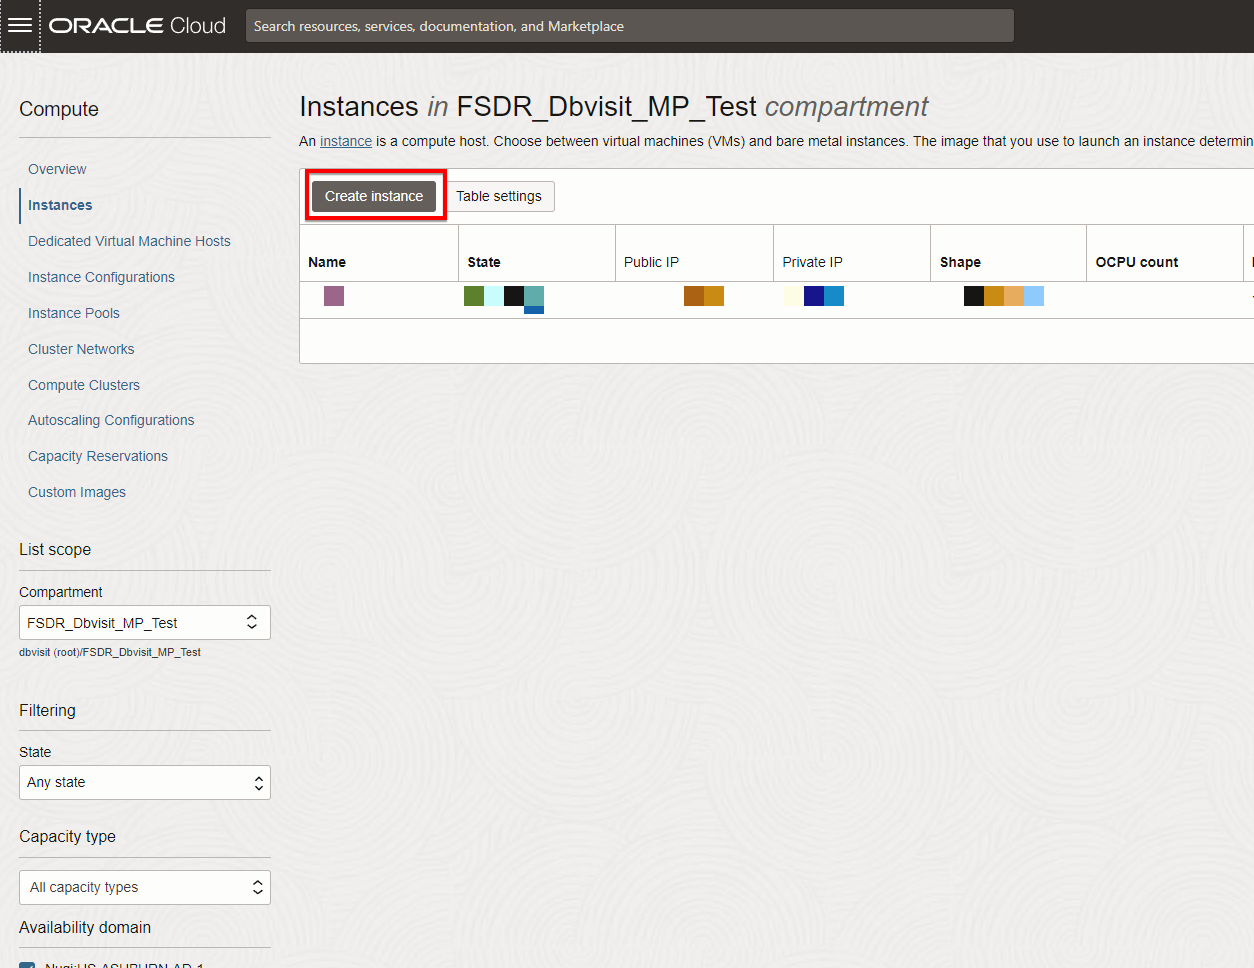Expand the Compartment dropdown FSDR_Dbvisit_MP_Test
Screen dimensions: 1254x968
(145, 623)
